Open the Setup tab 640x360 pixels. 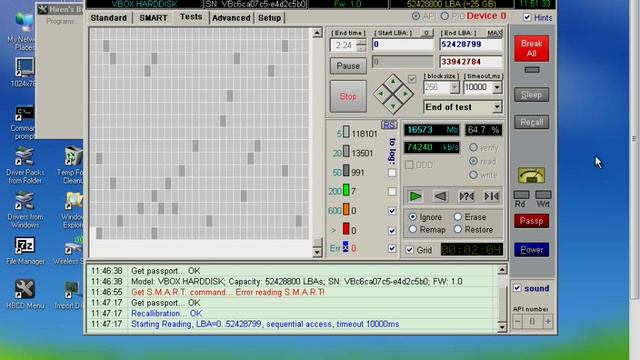[x=269, y=18]
